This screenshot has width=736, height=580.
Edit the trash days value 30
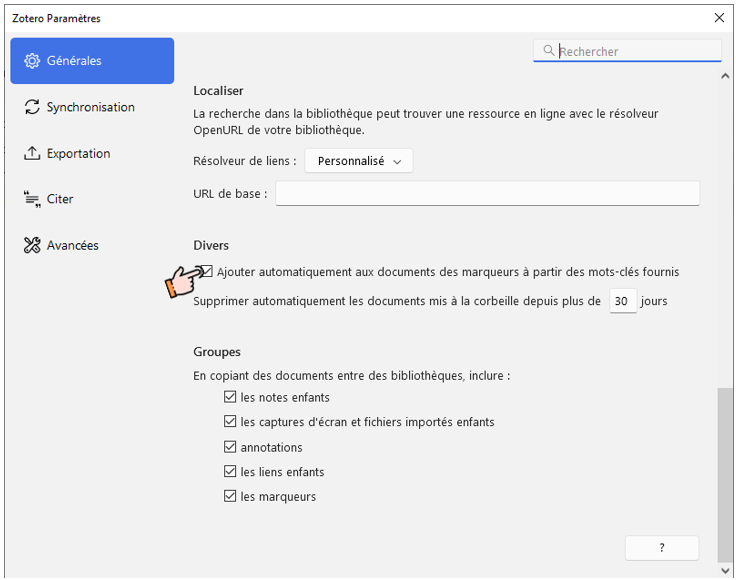(623, 301)
